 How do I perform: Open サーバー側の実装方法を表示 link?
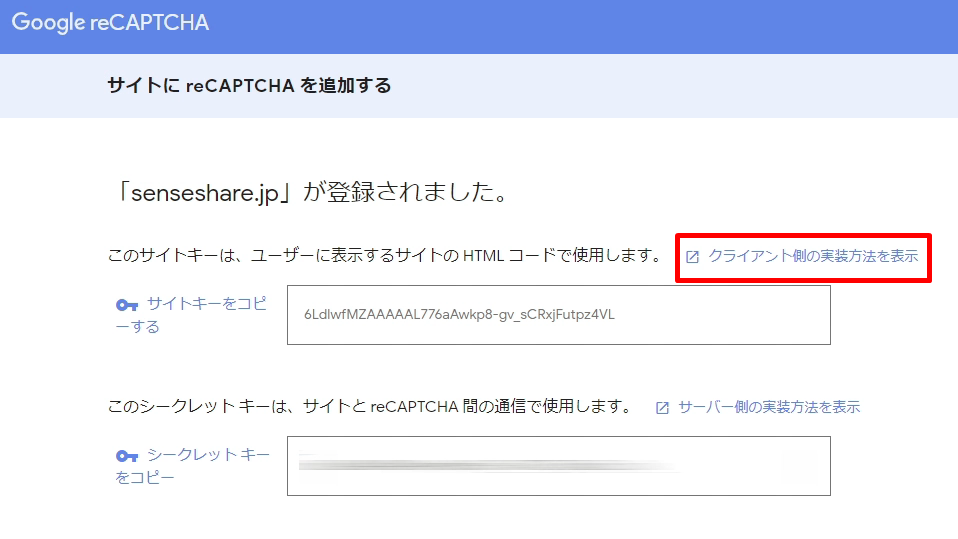tap(769, 407)
